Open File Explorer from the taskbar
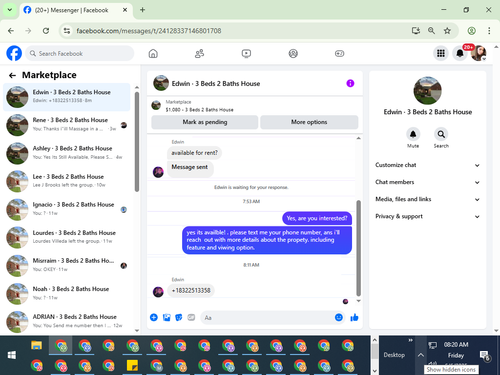The width and height of the screenshot is (500, 375). [x=36, y=346]
